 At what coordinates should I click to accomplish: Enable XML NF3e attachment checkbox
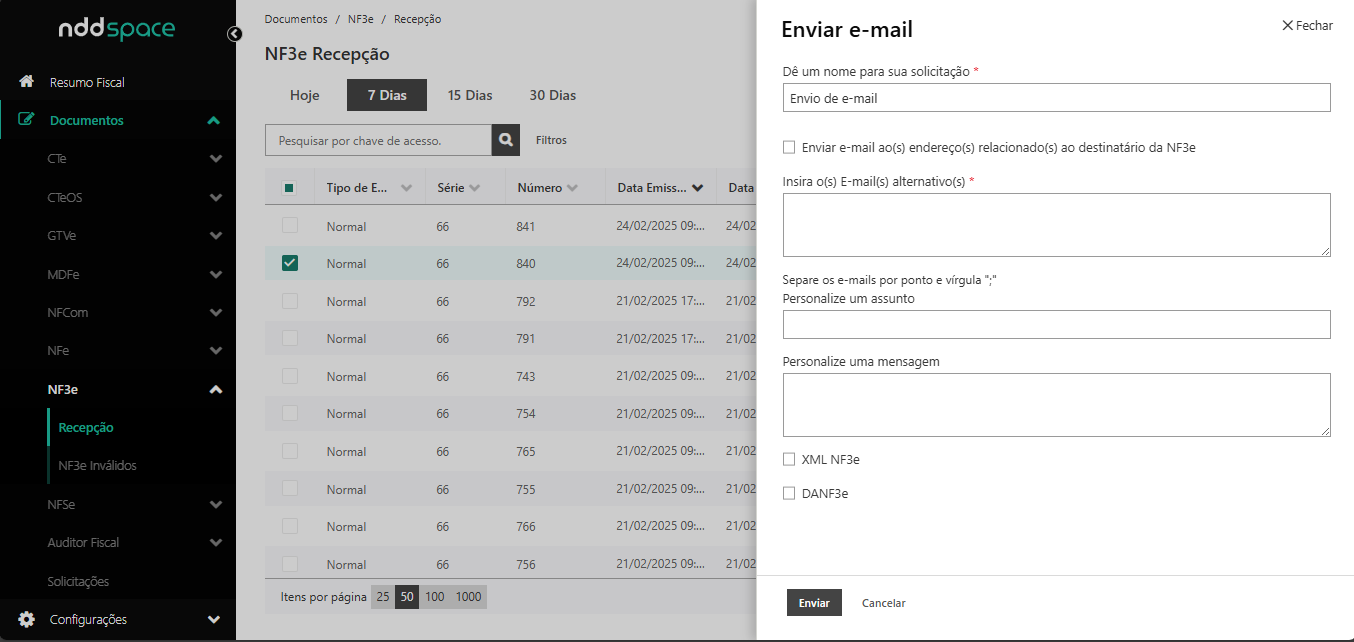[789, 460]
